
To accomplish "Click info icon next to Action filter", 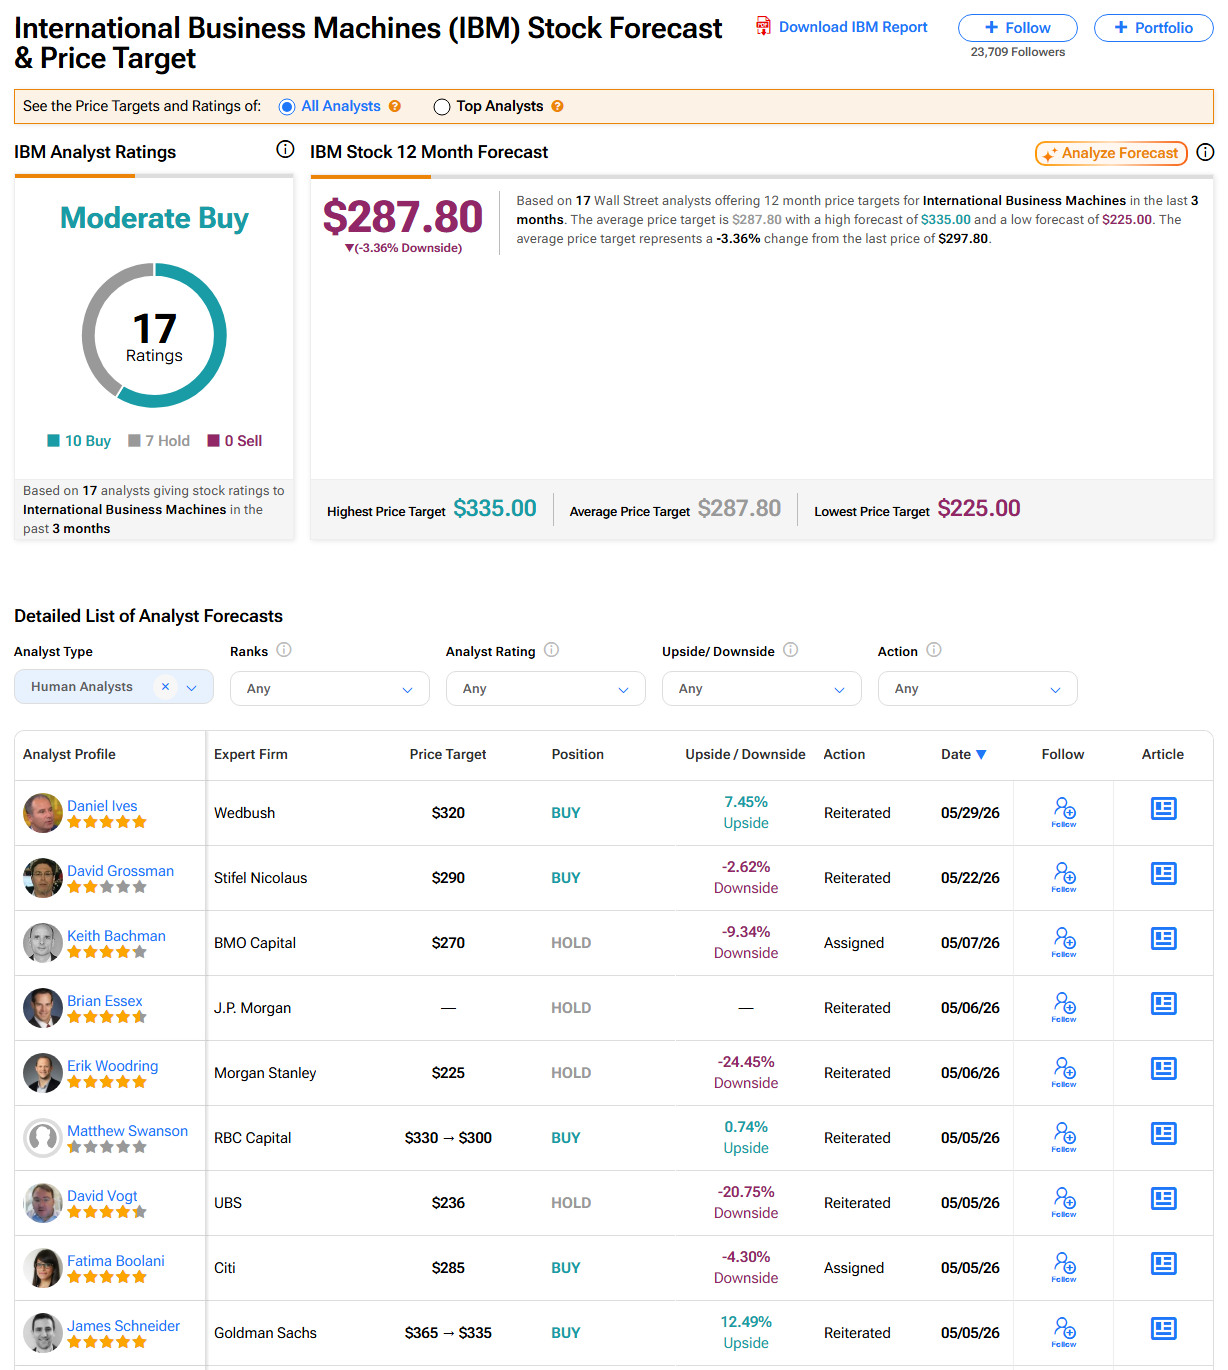I will (934, 650).
